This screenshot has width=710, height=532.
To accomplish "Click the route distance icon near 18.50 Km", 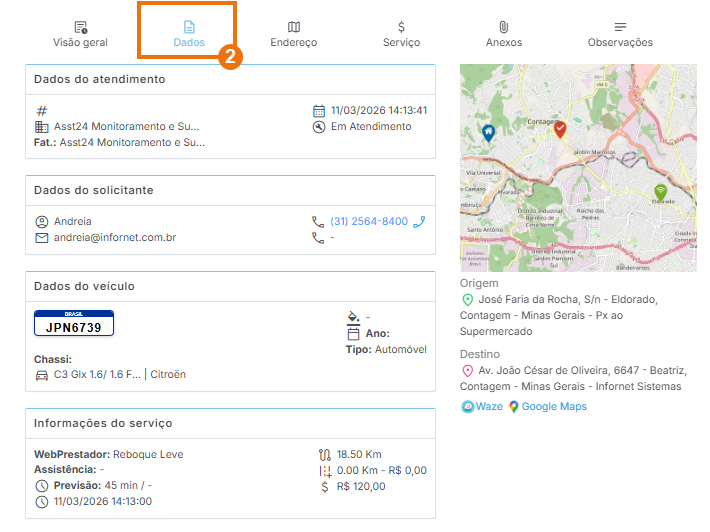I will click(324, 455).
